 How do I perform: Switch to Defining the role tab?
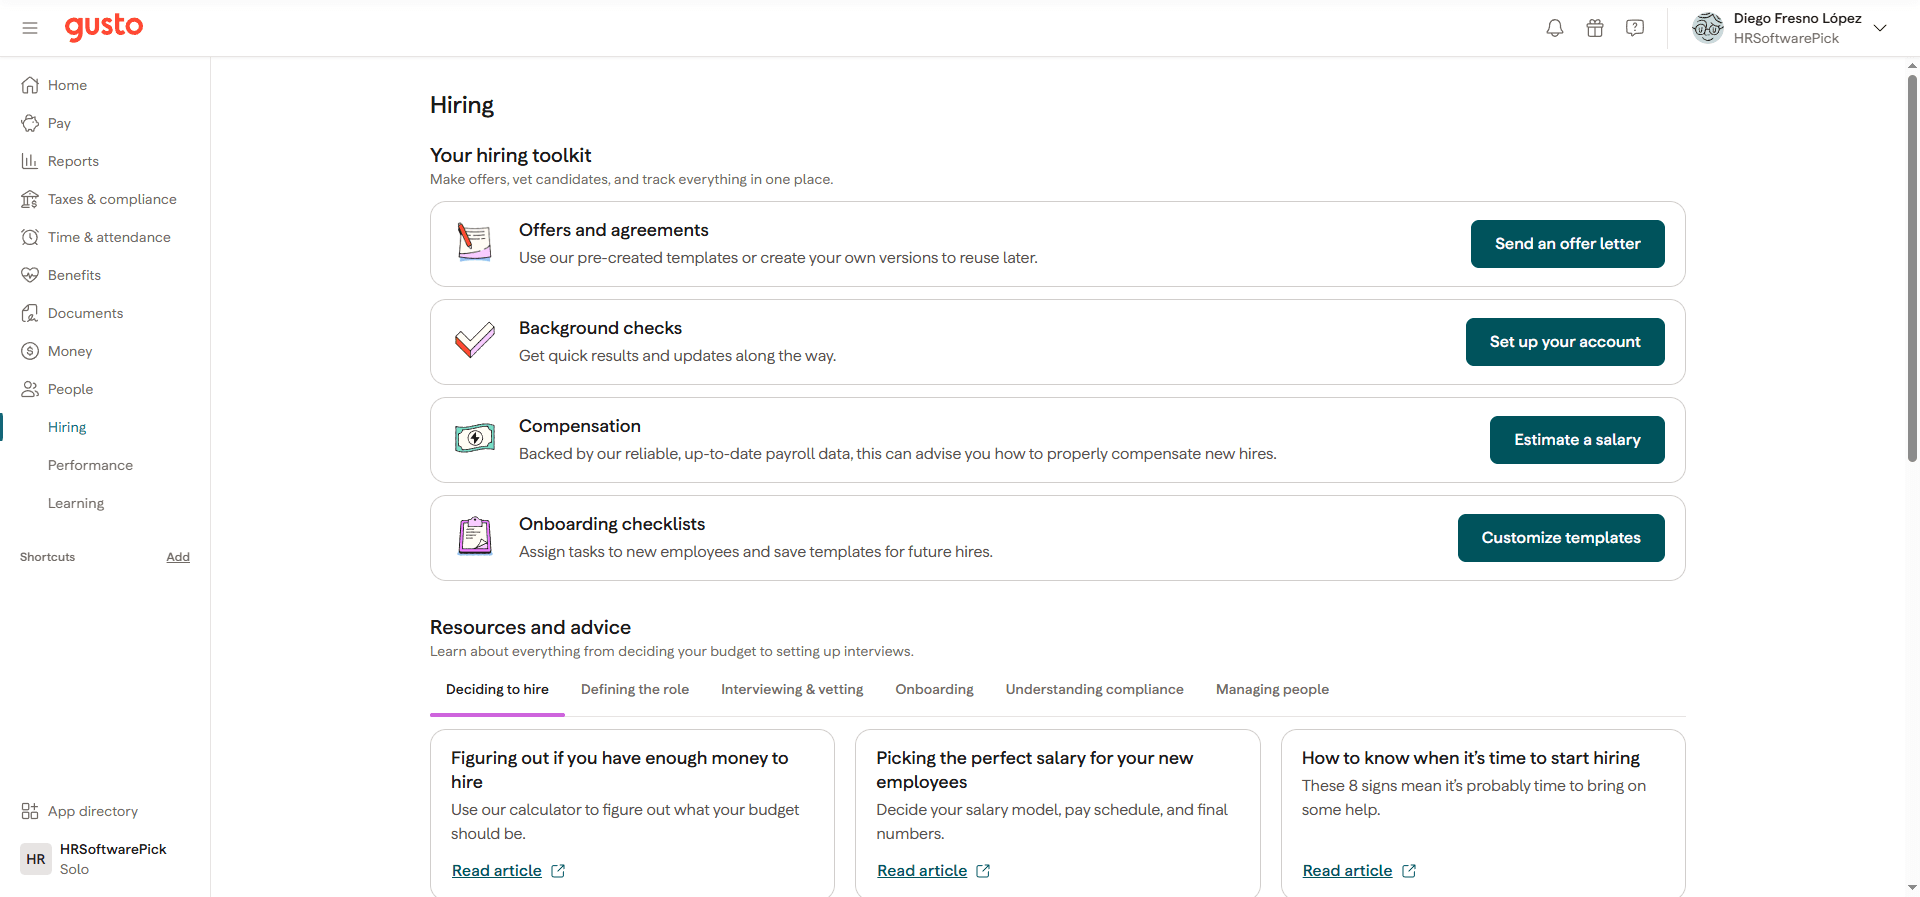pyautogui.click(x=635, y=690)
